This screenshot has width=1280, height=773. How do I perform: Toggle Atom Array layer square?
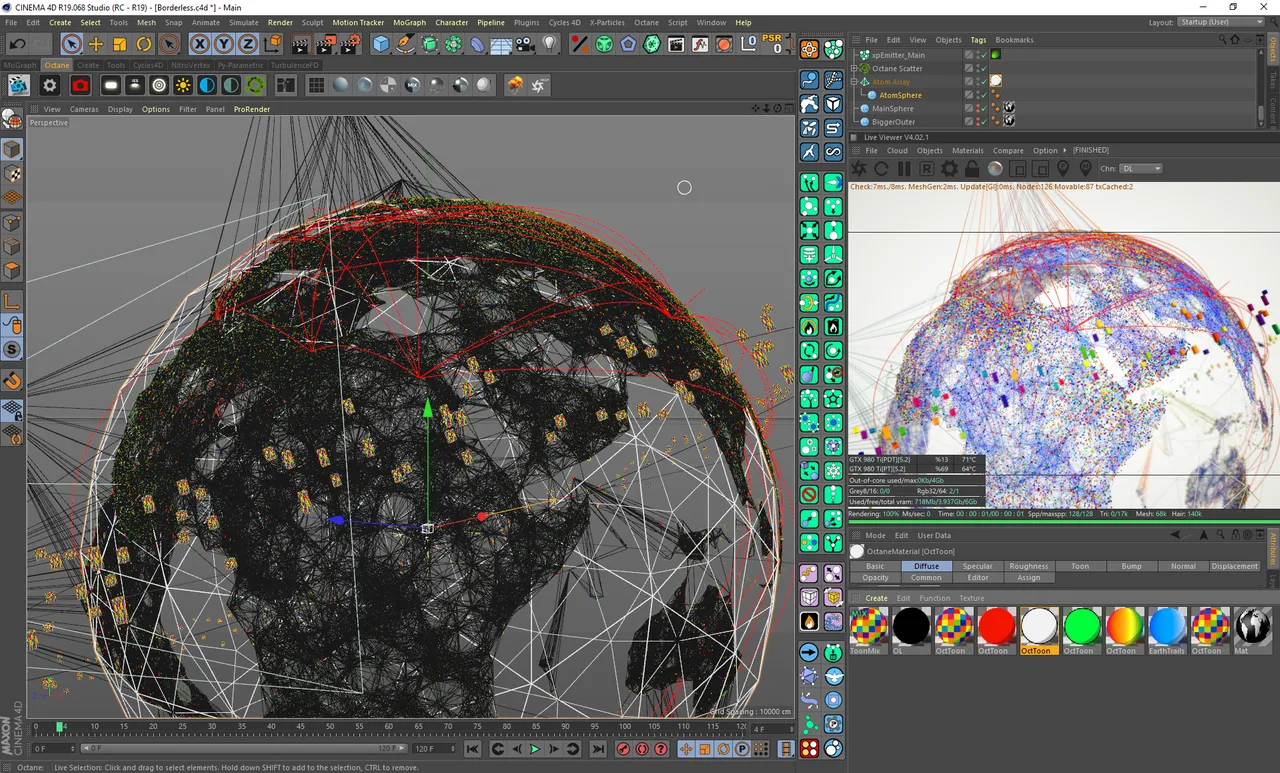pyautogui.click(x=968, y=82)
